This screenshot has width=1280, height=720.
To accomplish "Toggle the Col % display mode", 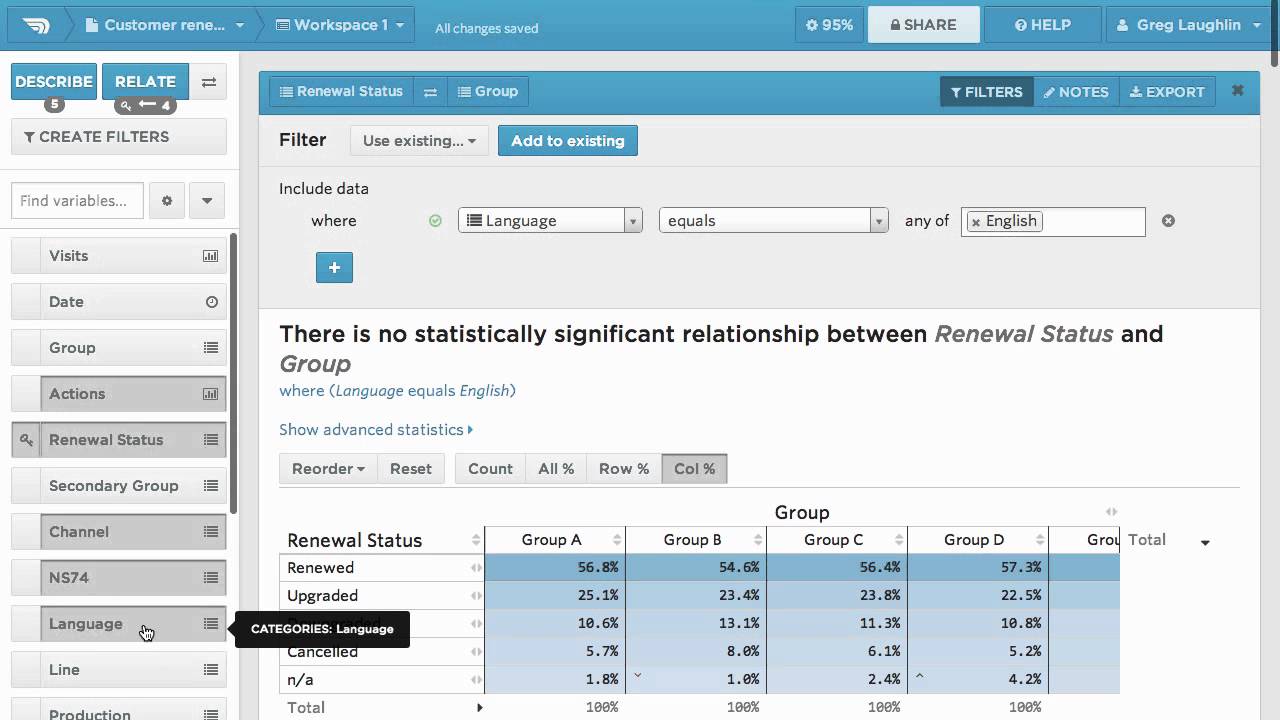I will (694, 469).
